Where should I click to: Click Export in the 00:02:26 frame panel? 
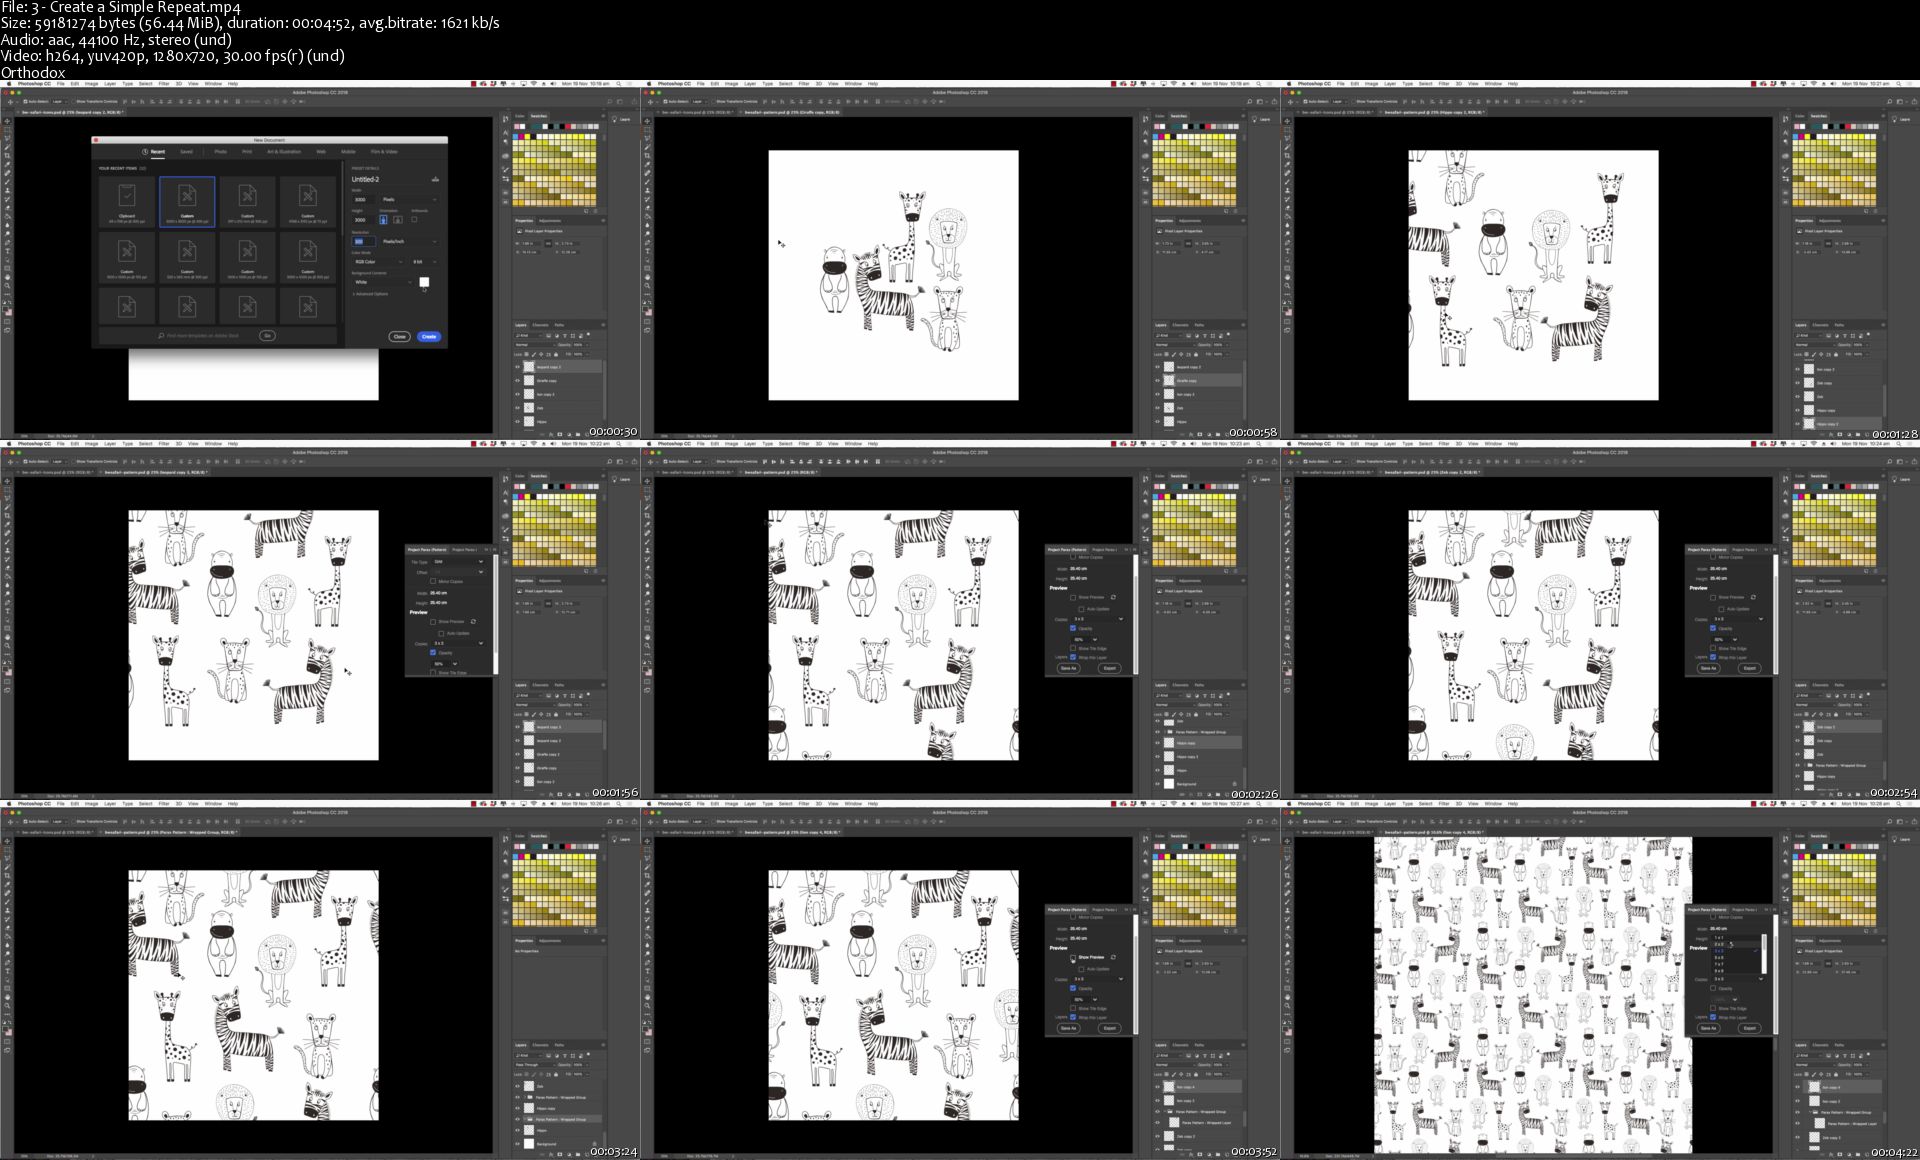[x=1110, y=668]
